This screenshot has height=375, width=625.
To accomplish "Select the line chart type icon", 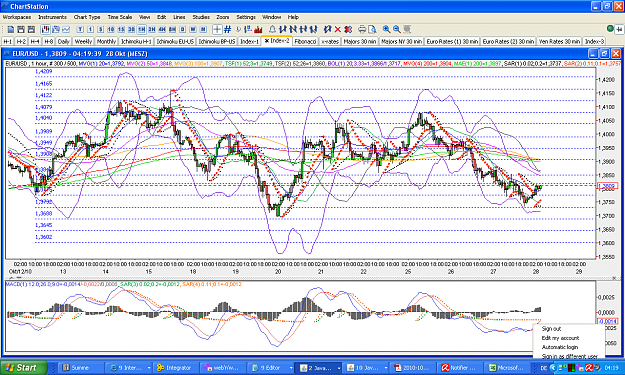I will tap(66, 29).
